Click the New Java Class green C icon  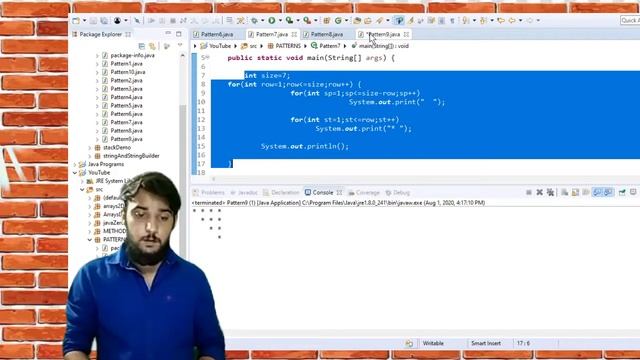pyautogui.click(x=338, y=20)
